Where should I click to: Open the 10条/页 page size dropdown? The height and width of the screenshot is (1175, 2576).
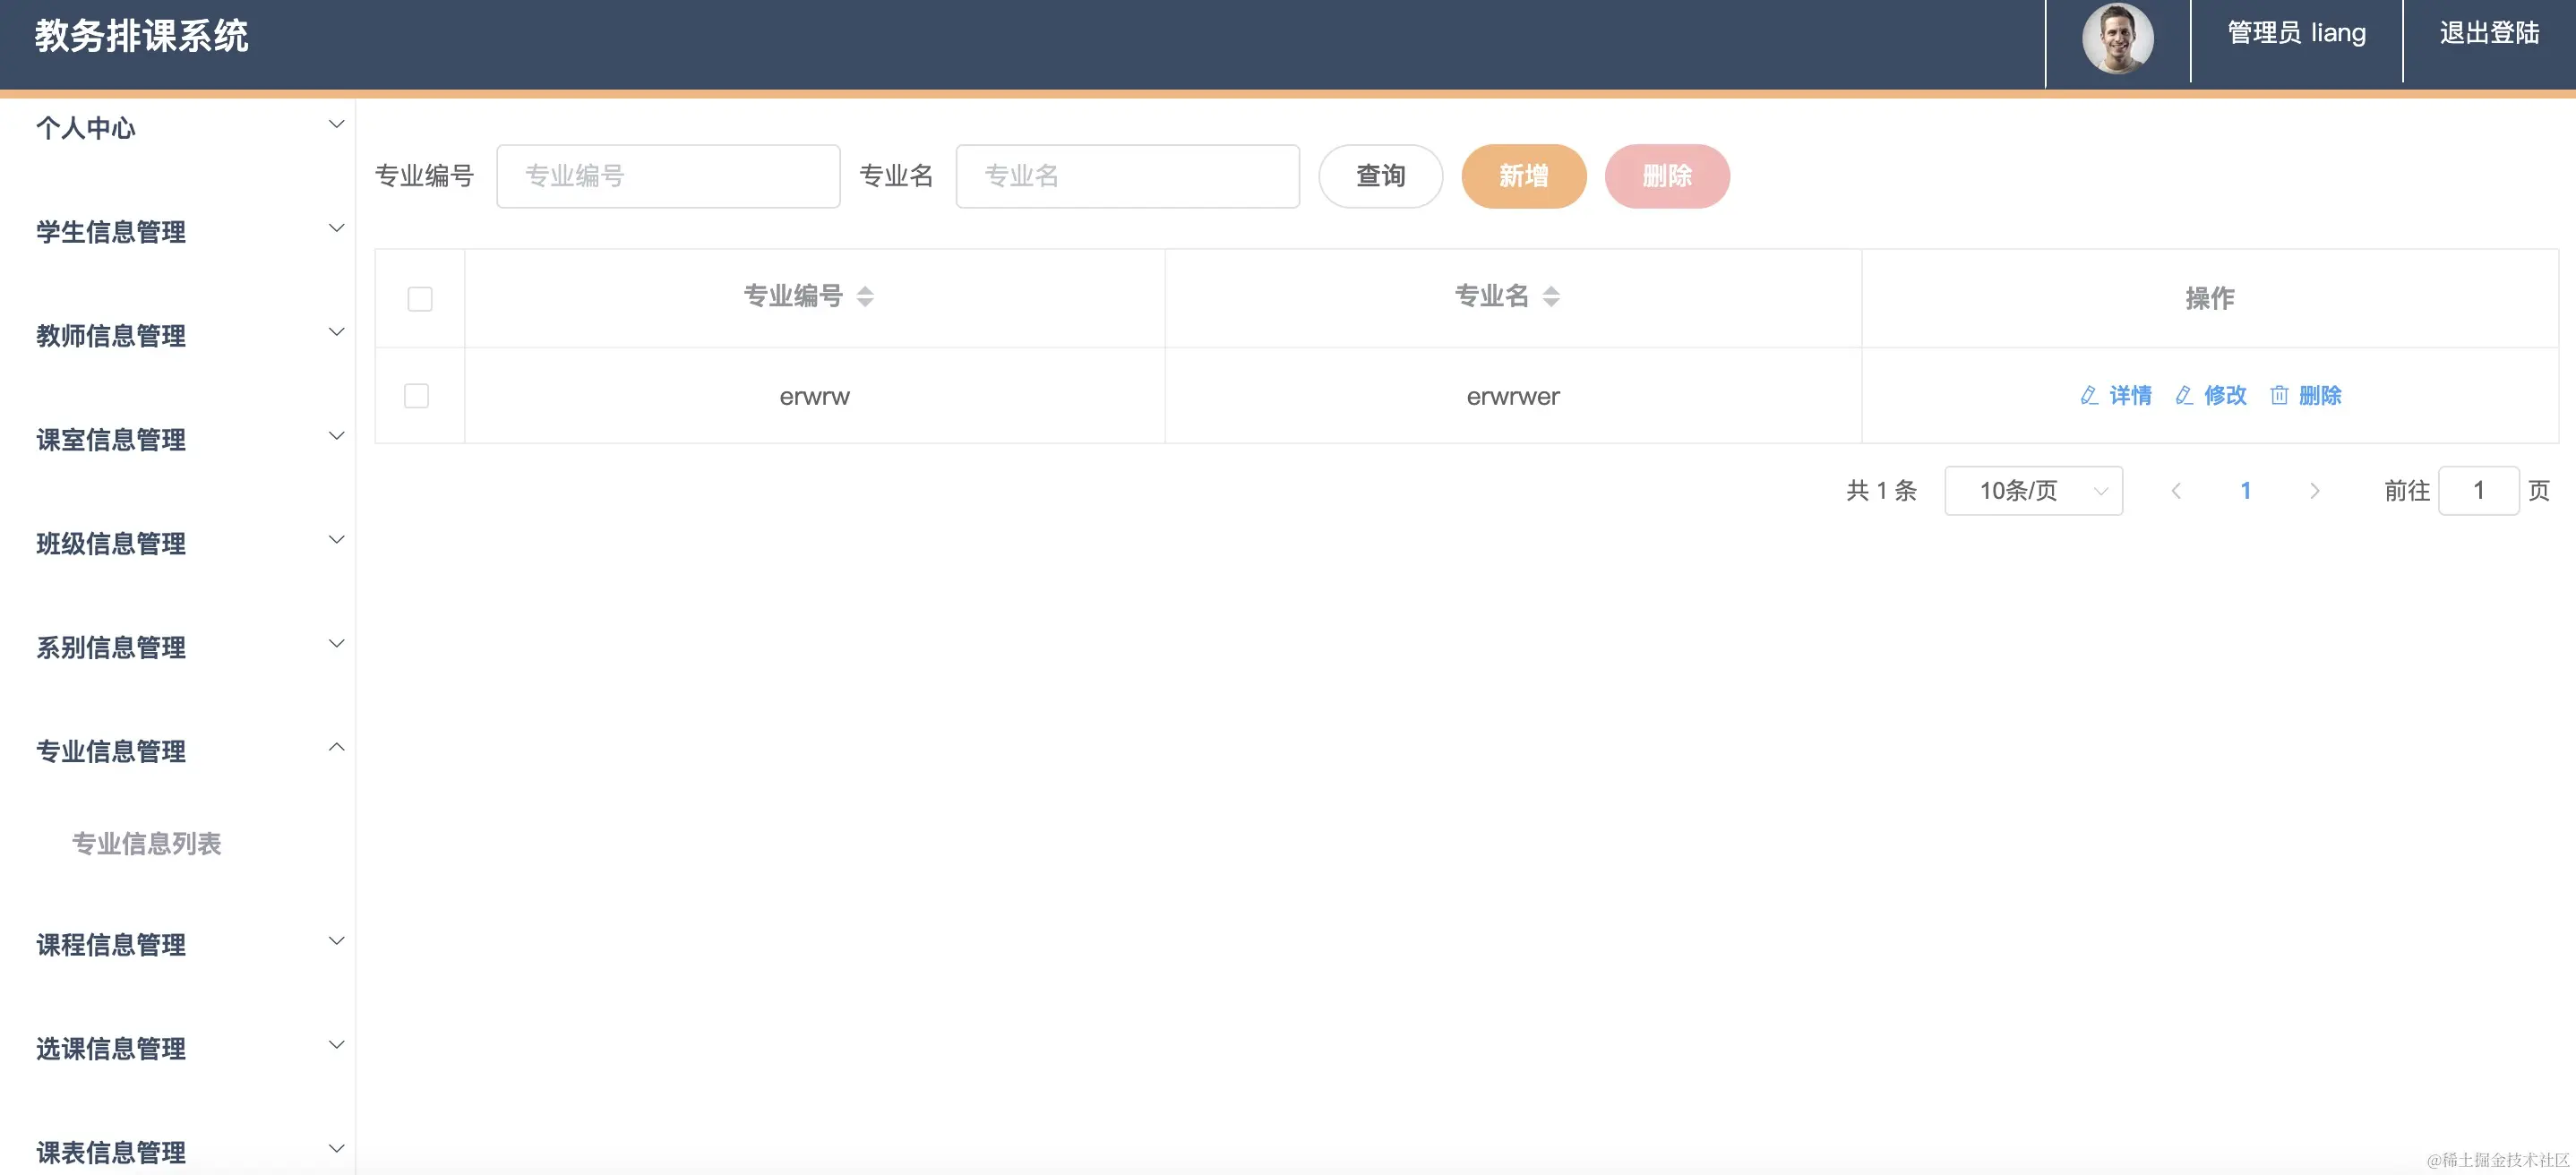2033,490
